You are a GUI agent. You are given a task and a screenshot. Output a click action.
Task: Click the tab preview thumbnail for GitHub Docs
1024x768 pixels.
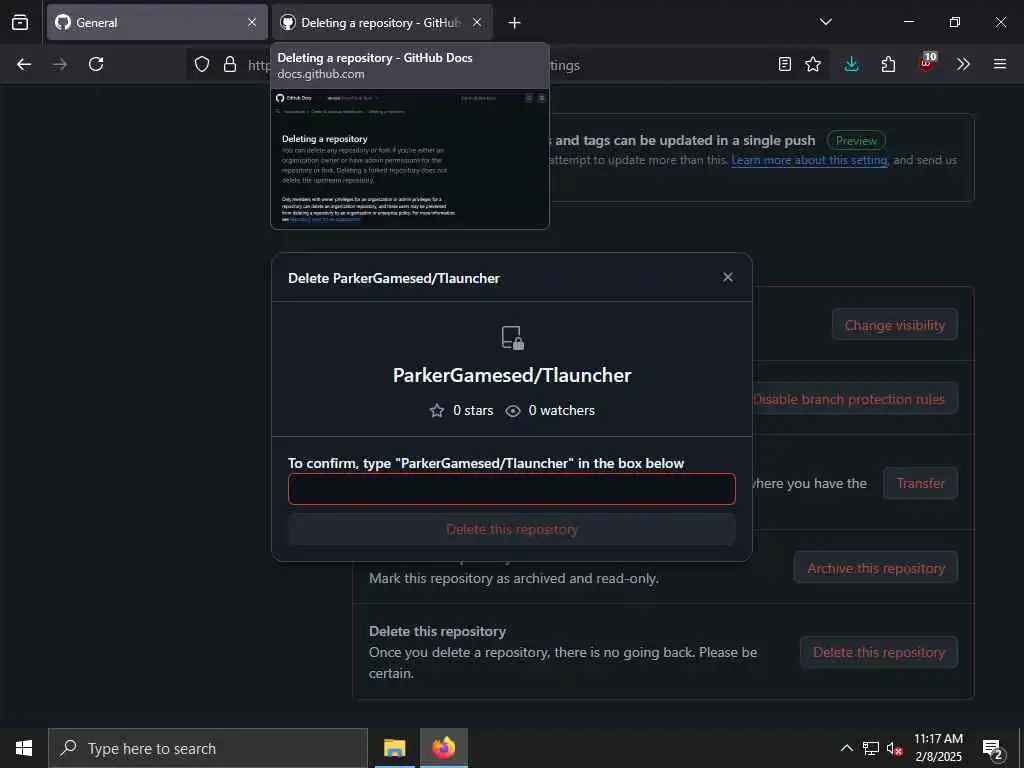[410, 159]
